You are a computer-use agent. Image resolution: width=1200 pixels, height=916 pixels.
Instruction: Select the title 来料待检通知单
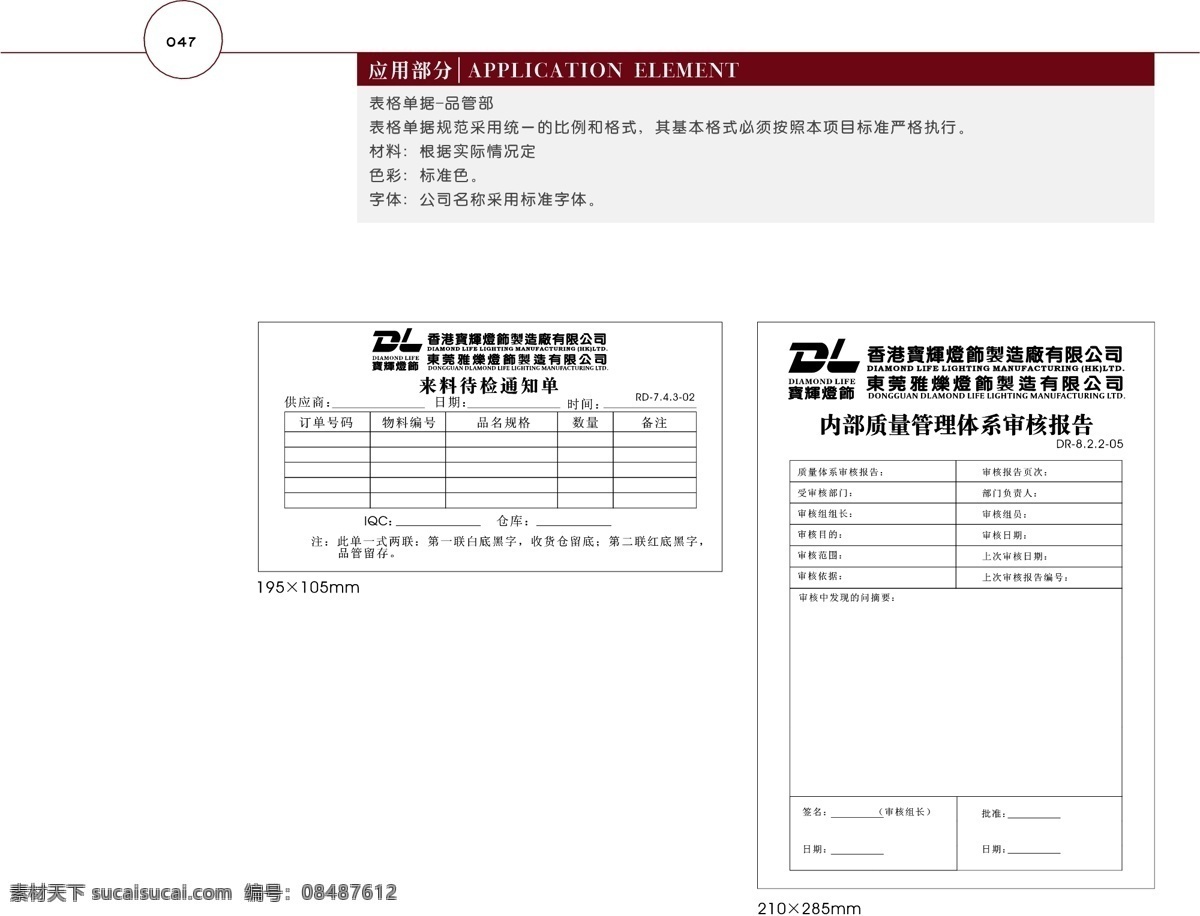489,386
